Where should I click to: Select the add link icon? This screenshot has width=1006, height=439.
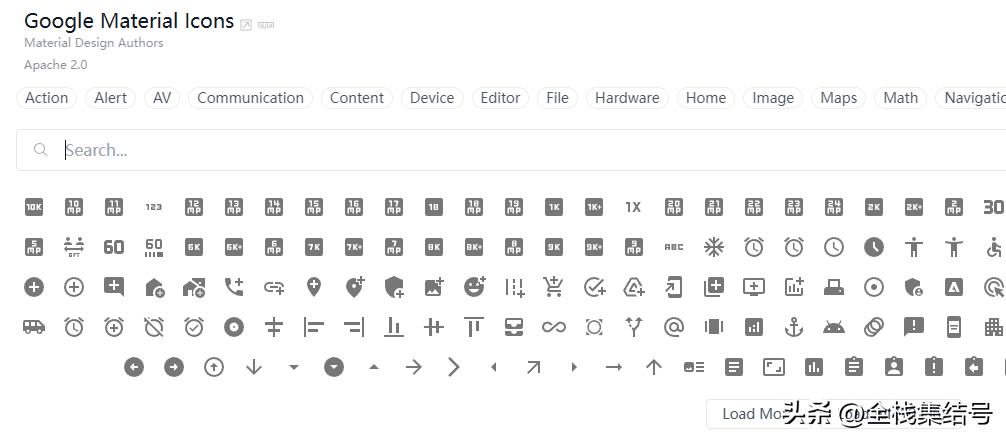274,287
